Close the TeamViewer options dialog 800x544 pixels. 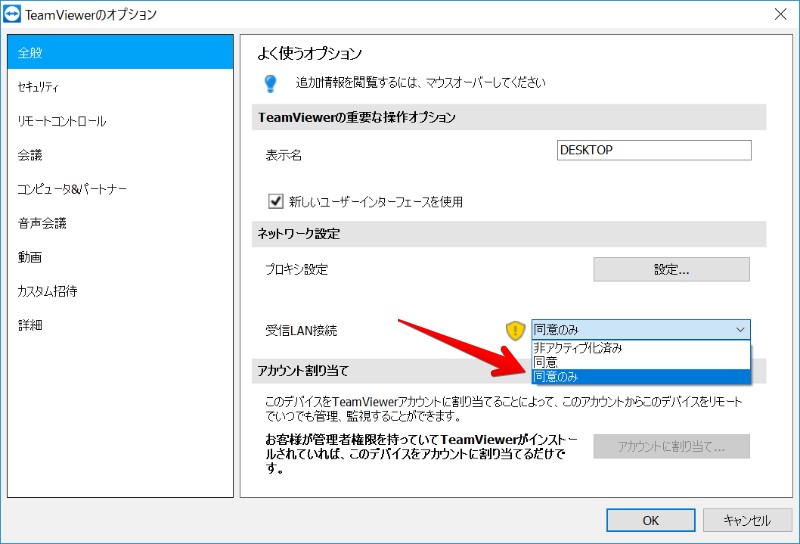pos(781,14)
